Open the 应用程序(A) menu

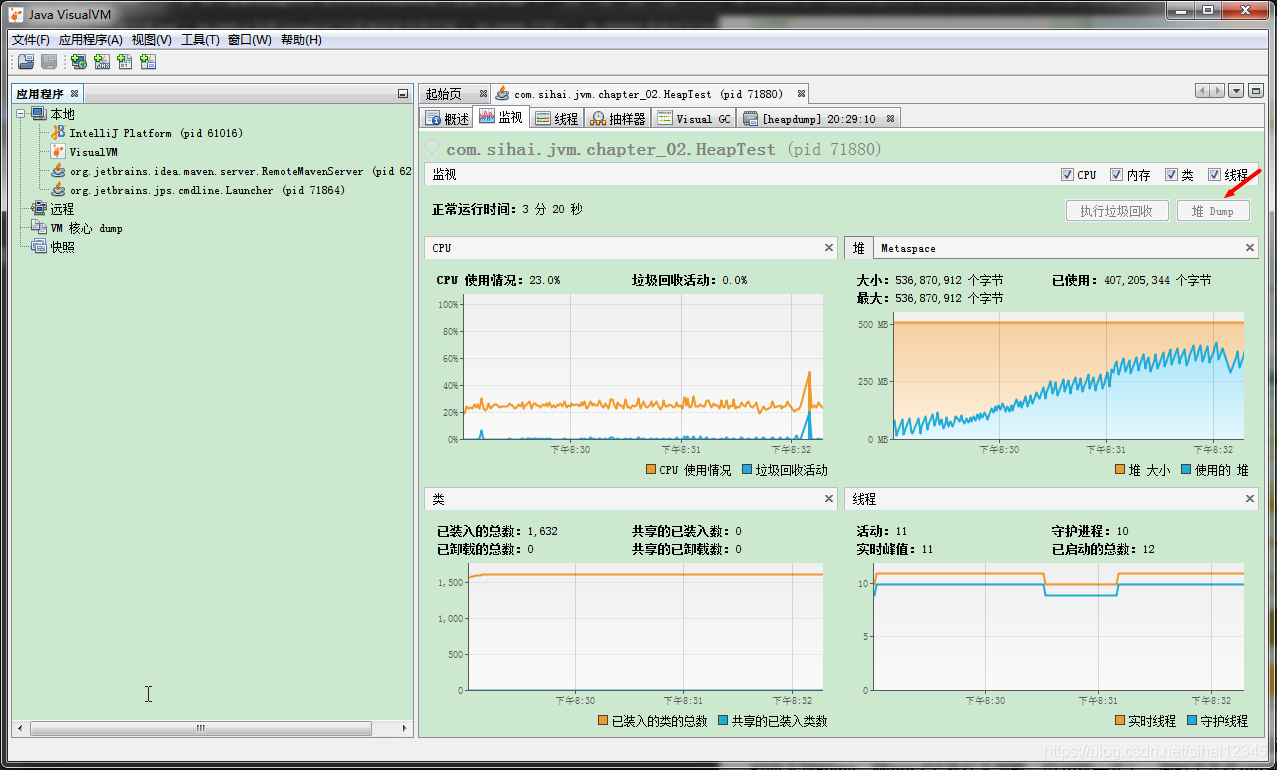pos(90,40)
